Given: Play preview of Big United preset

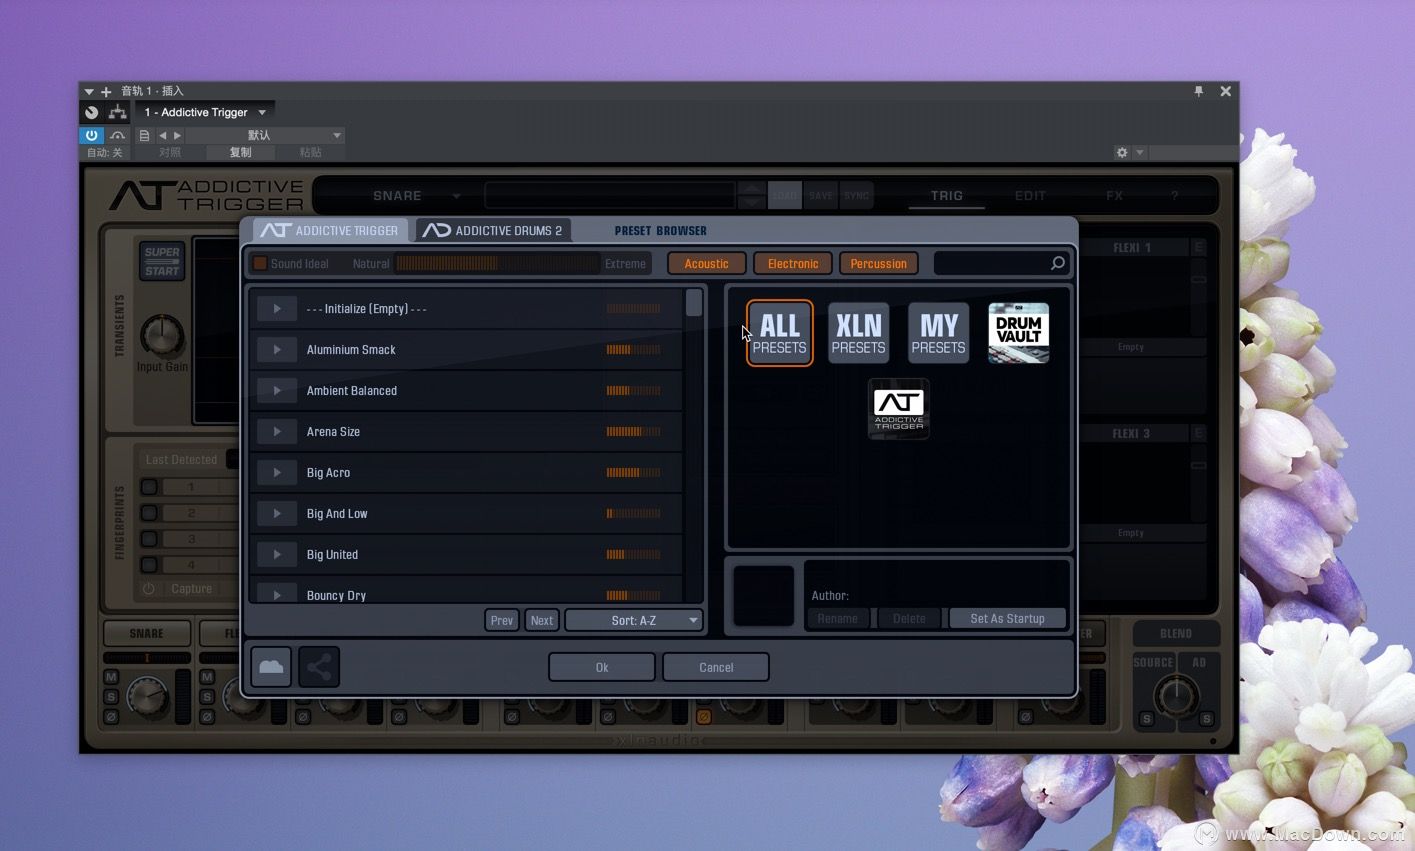Looking at the screenshot, I should (x=277, y=555).
